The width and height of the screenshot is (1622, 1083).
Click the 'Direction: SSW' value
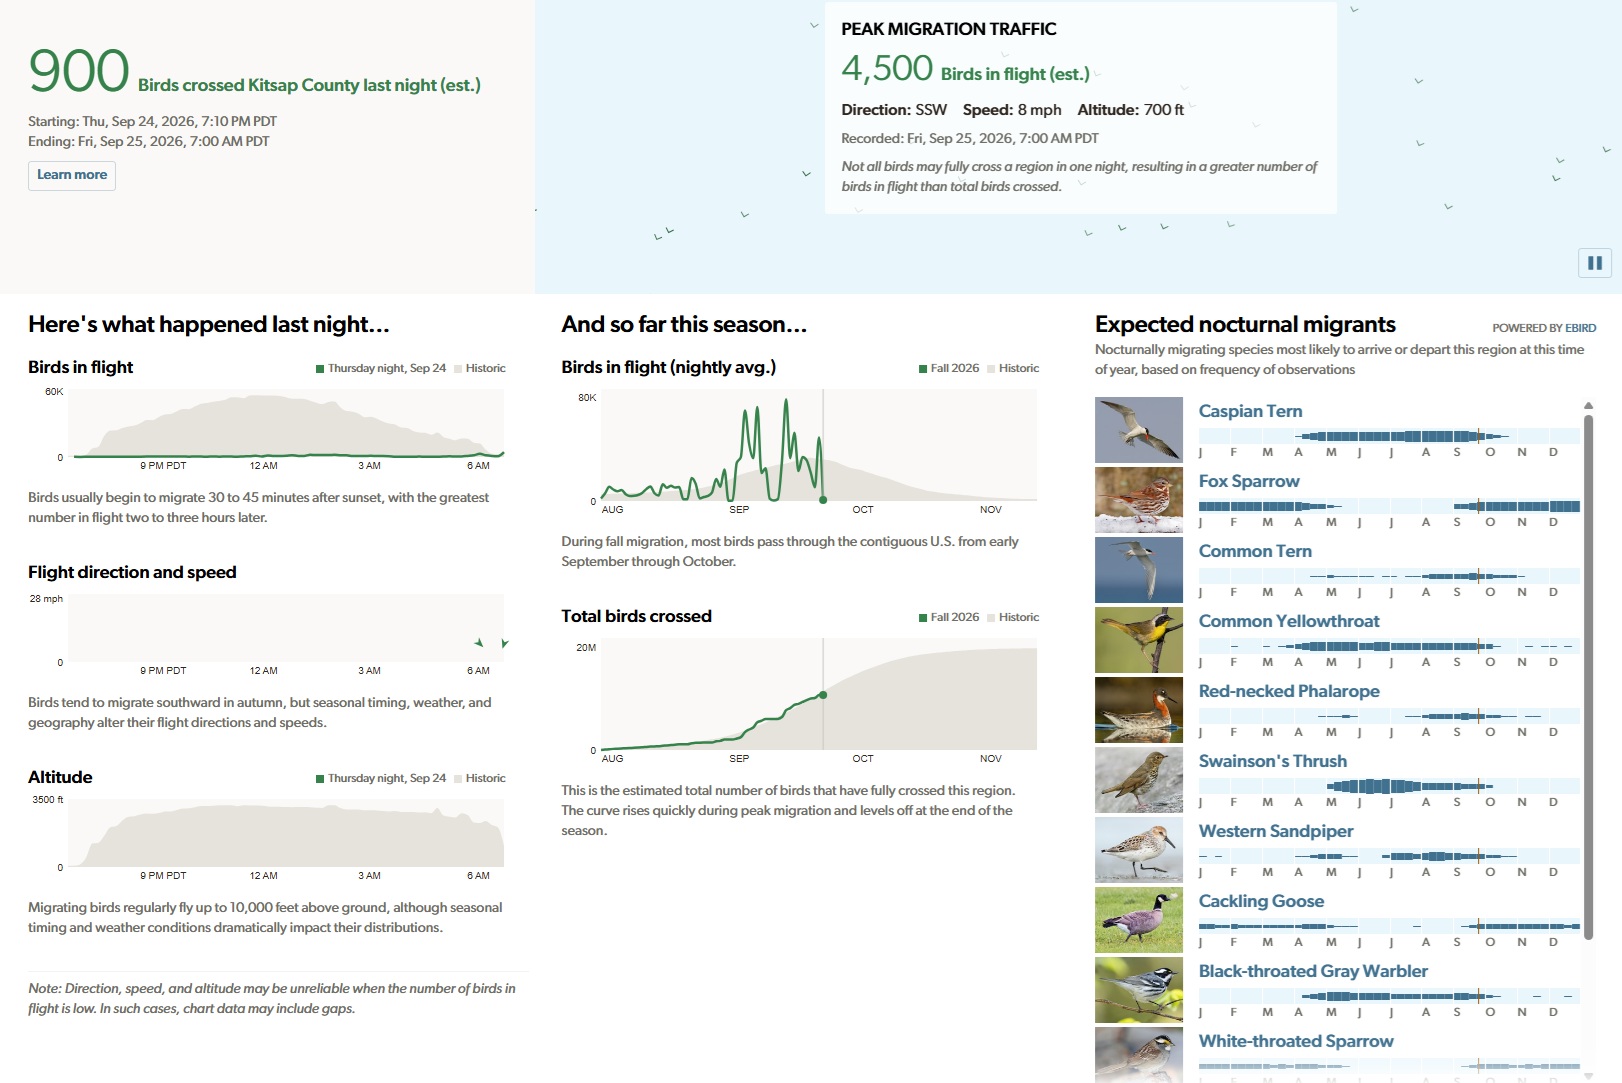[894, 110]
